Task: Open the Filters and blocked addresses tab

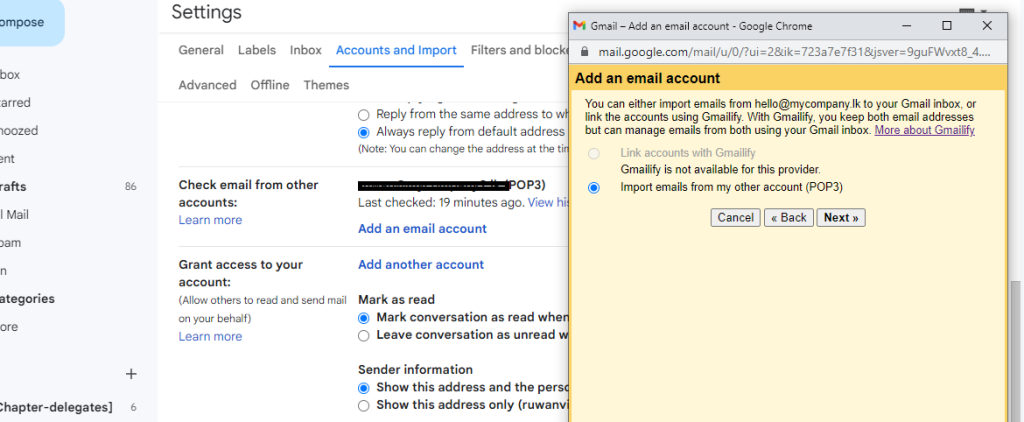Action: (519, 50)
